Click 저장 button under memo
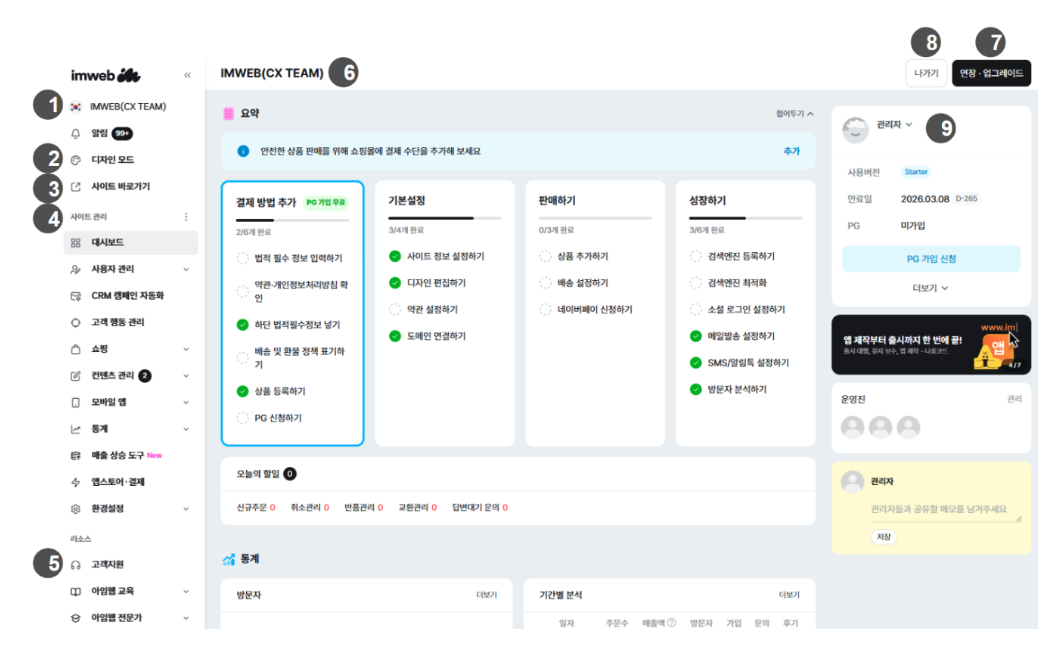1057x645 pixels. 884,537
